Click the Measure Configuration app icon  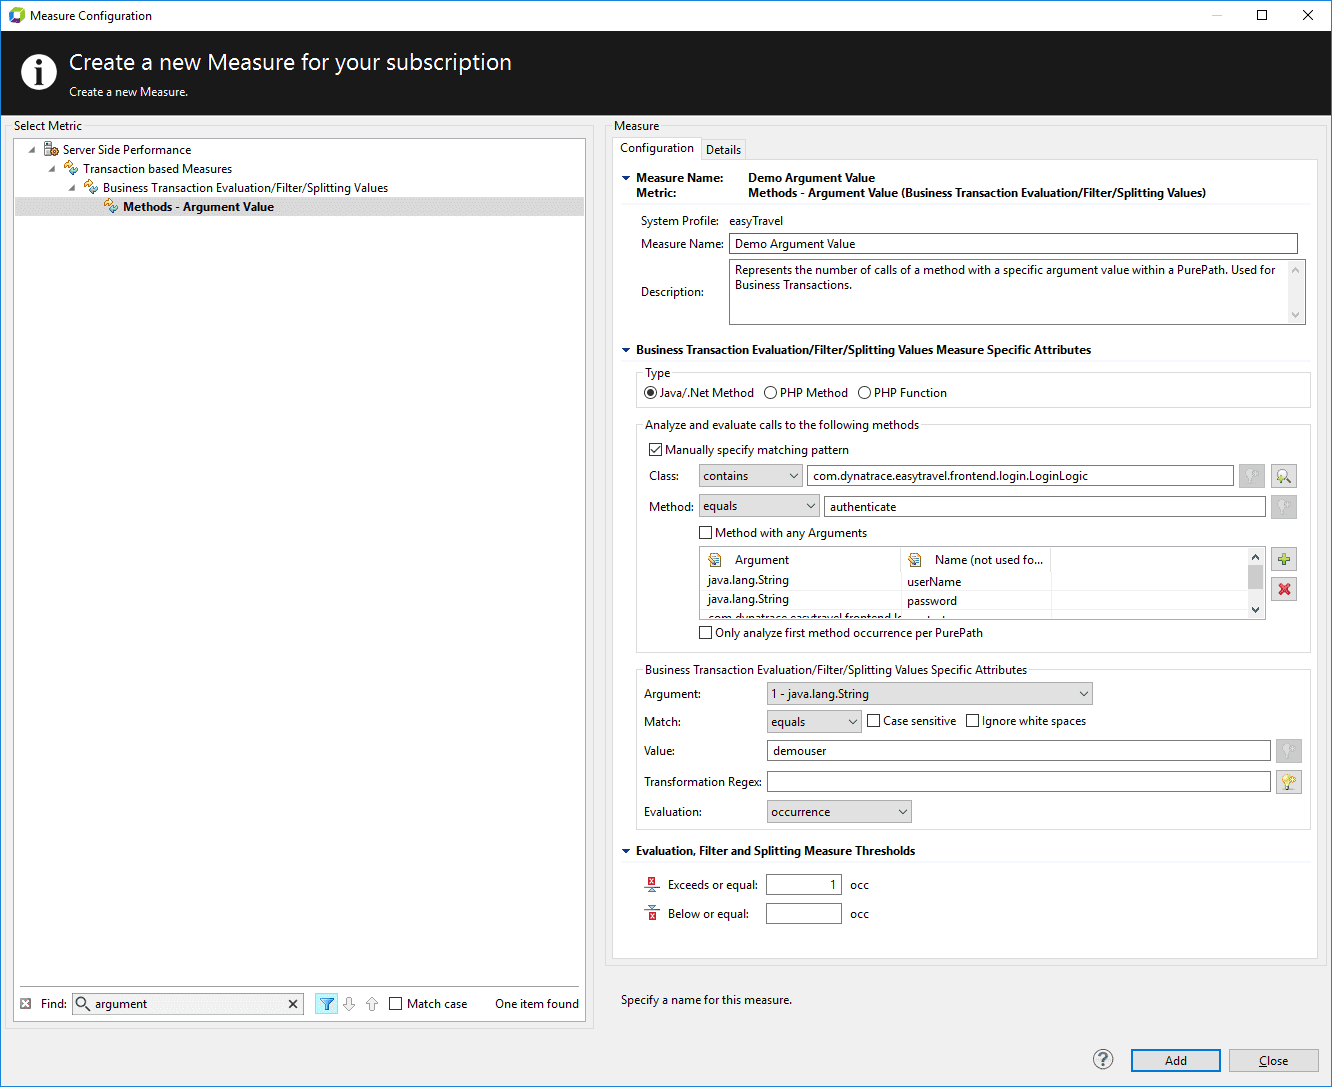[17, 15]
